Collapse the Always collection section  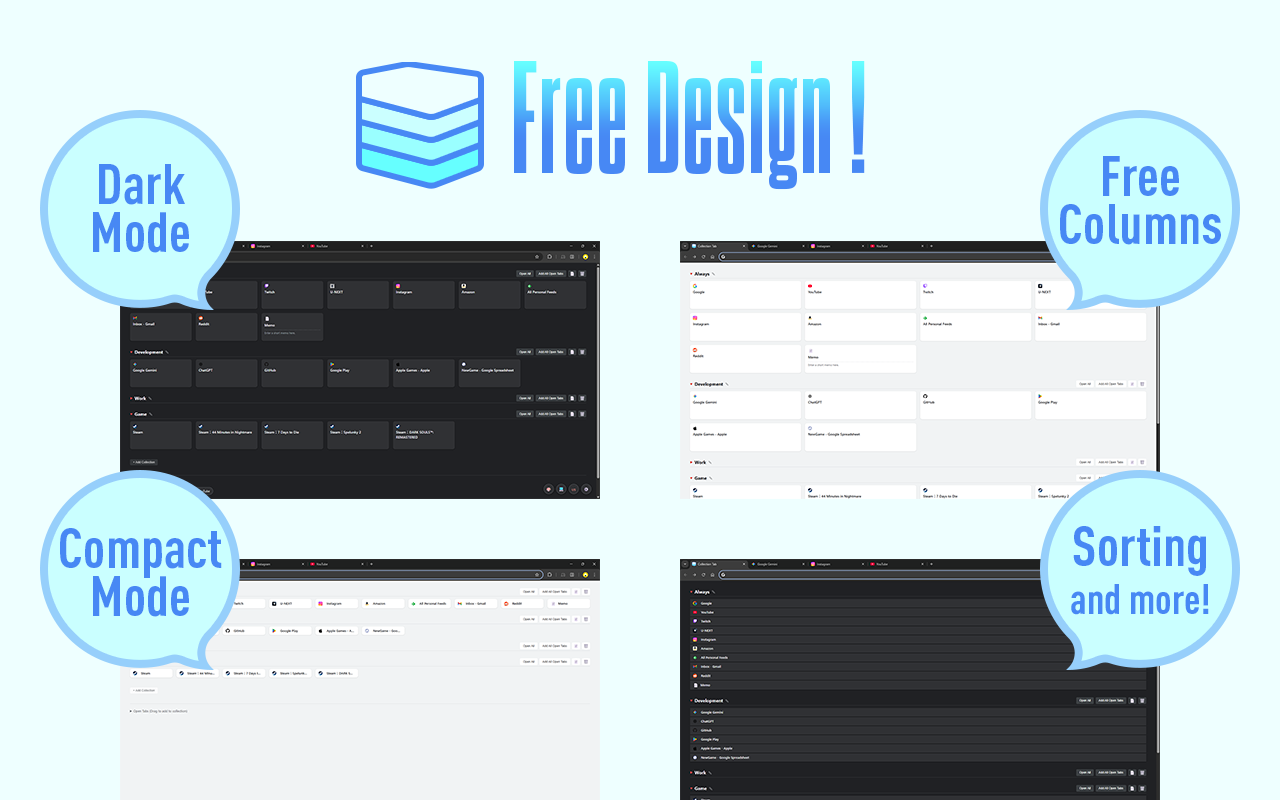[x=691, y=274]
